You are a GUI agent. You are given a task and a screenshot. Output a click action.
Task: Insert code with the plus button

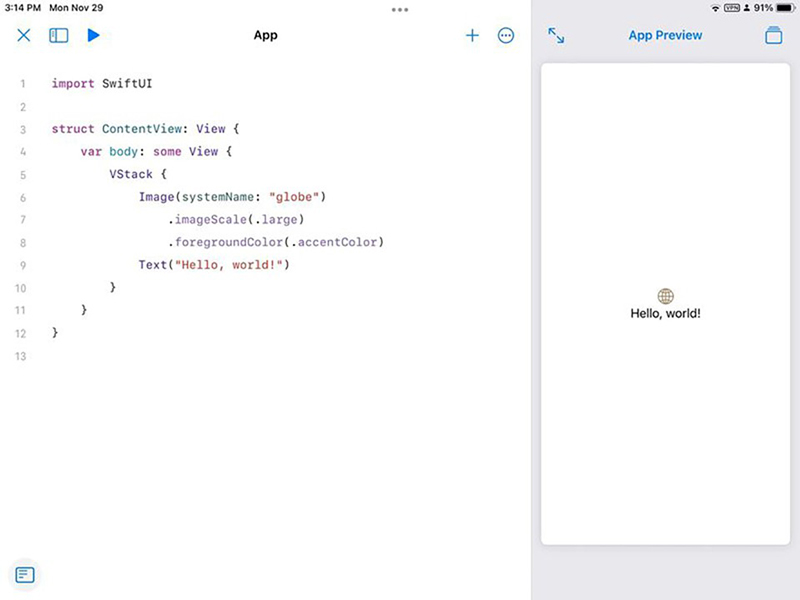pos(472,35)
